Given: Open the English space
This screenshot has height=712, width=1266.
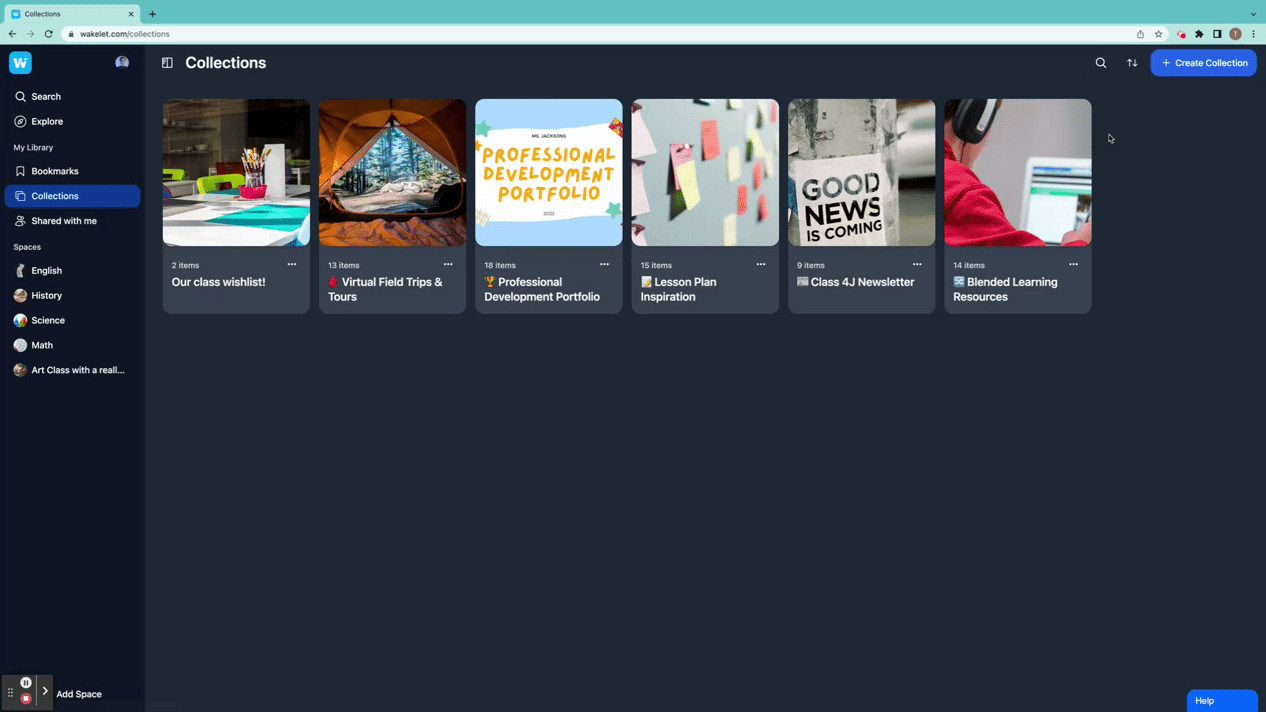Looking at the screenshot, I should 46,271.
